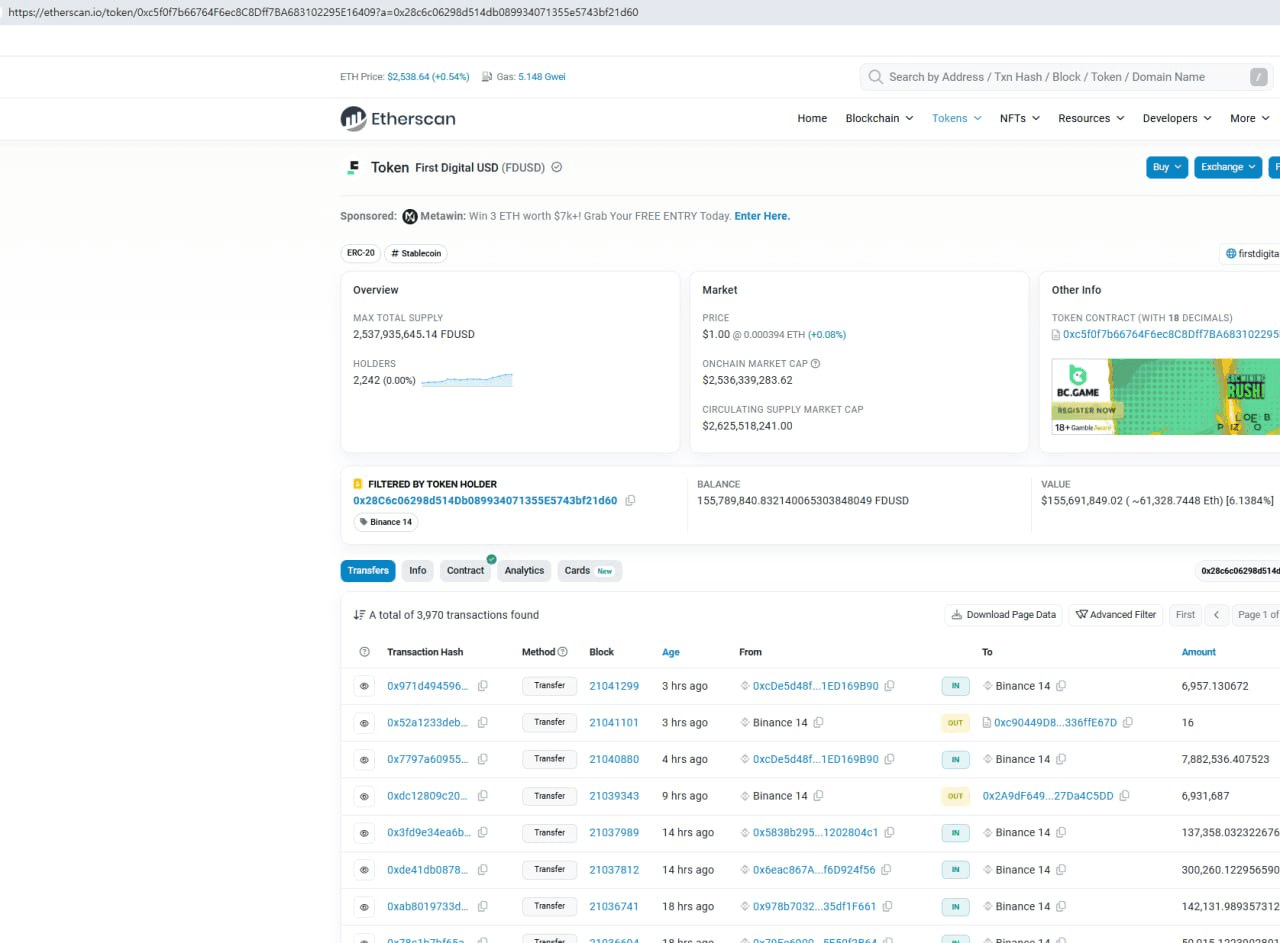1280x943 pixels.
Task: Open the Advanced Filter
Action: point(1116,615)
